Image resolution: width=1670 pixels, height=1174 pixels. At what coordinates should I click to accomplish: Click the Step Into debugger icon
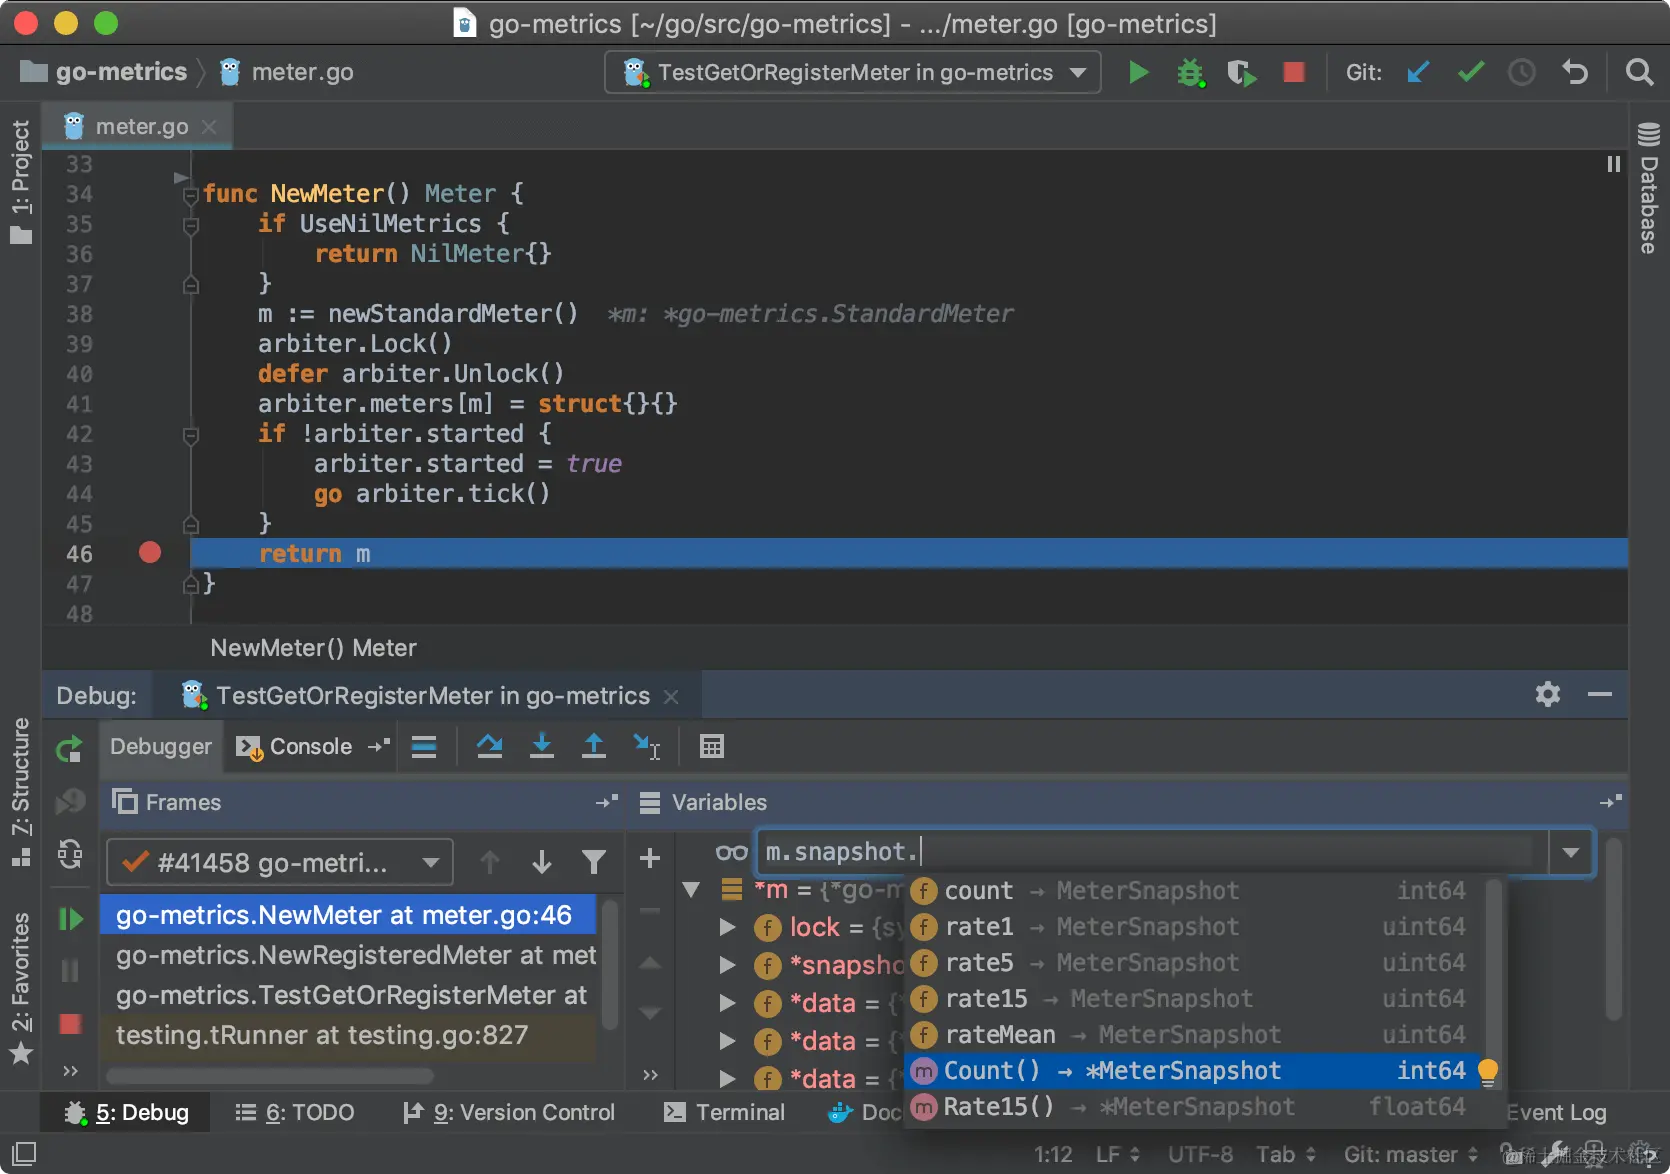click(x=541, y=746)
